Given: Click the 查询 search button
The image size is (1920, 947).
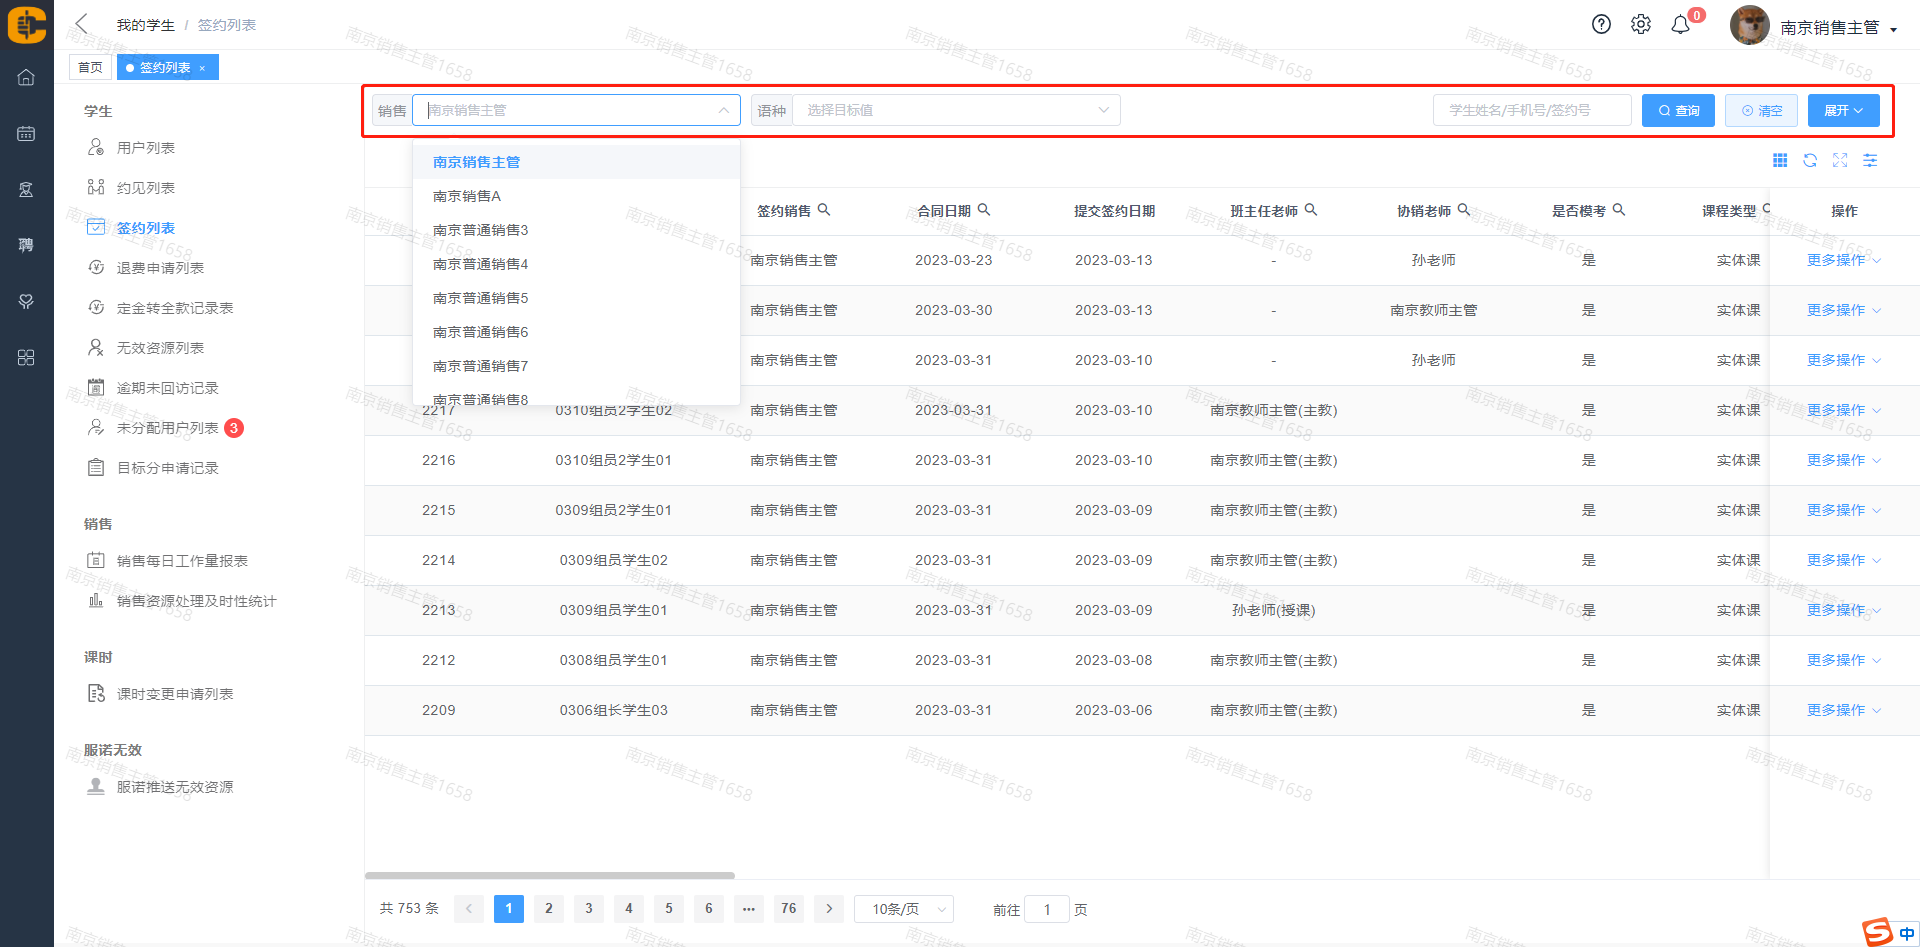Looking at the screenshot, I should pyautogui.click(x=1678, y=110).
